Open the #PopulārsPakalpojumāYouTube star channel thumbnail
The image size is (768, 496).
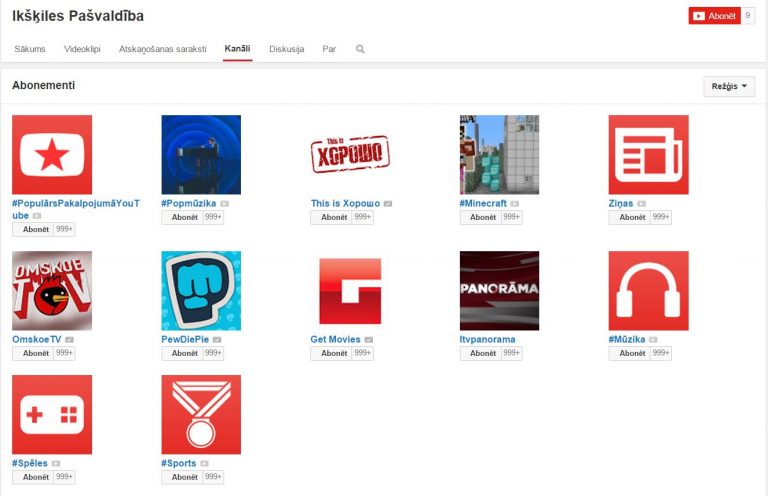coord(52,155)
